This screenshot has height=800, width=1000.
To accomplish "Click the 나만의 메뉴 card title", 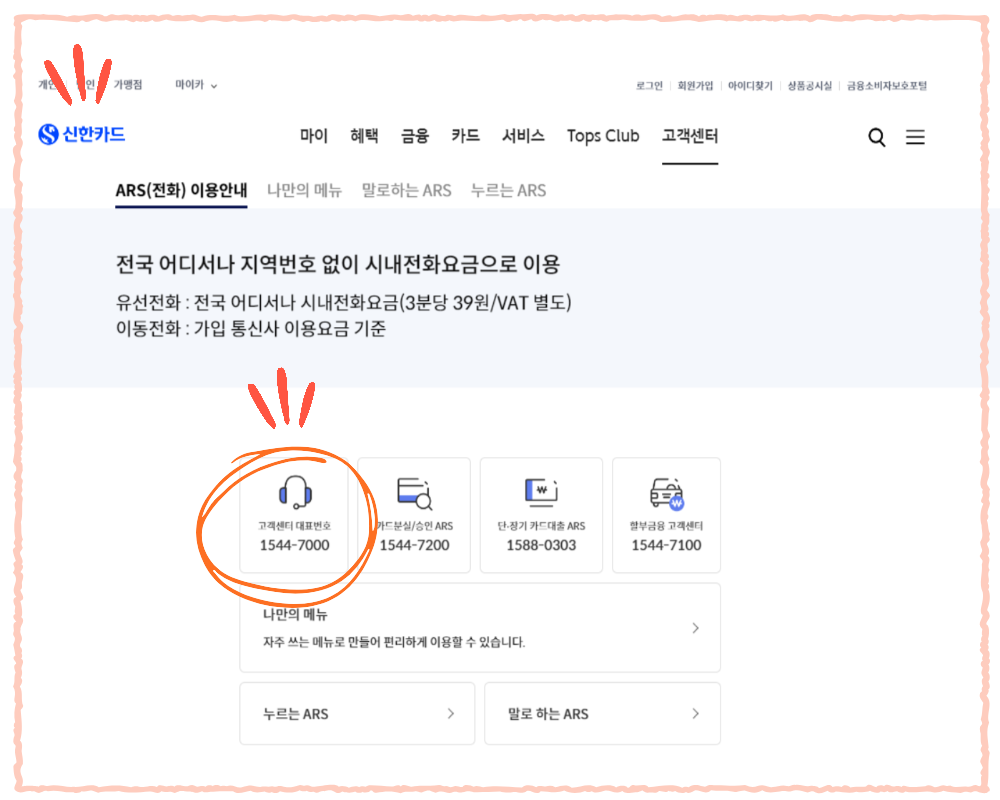I will tap(295, 614).
